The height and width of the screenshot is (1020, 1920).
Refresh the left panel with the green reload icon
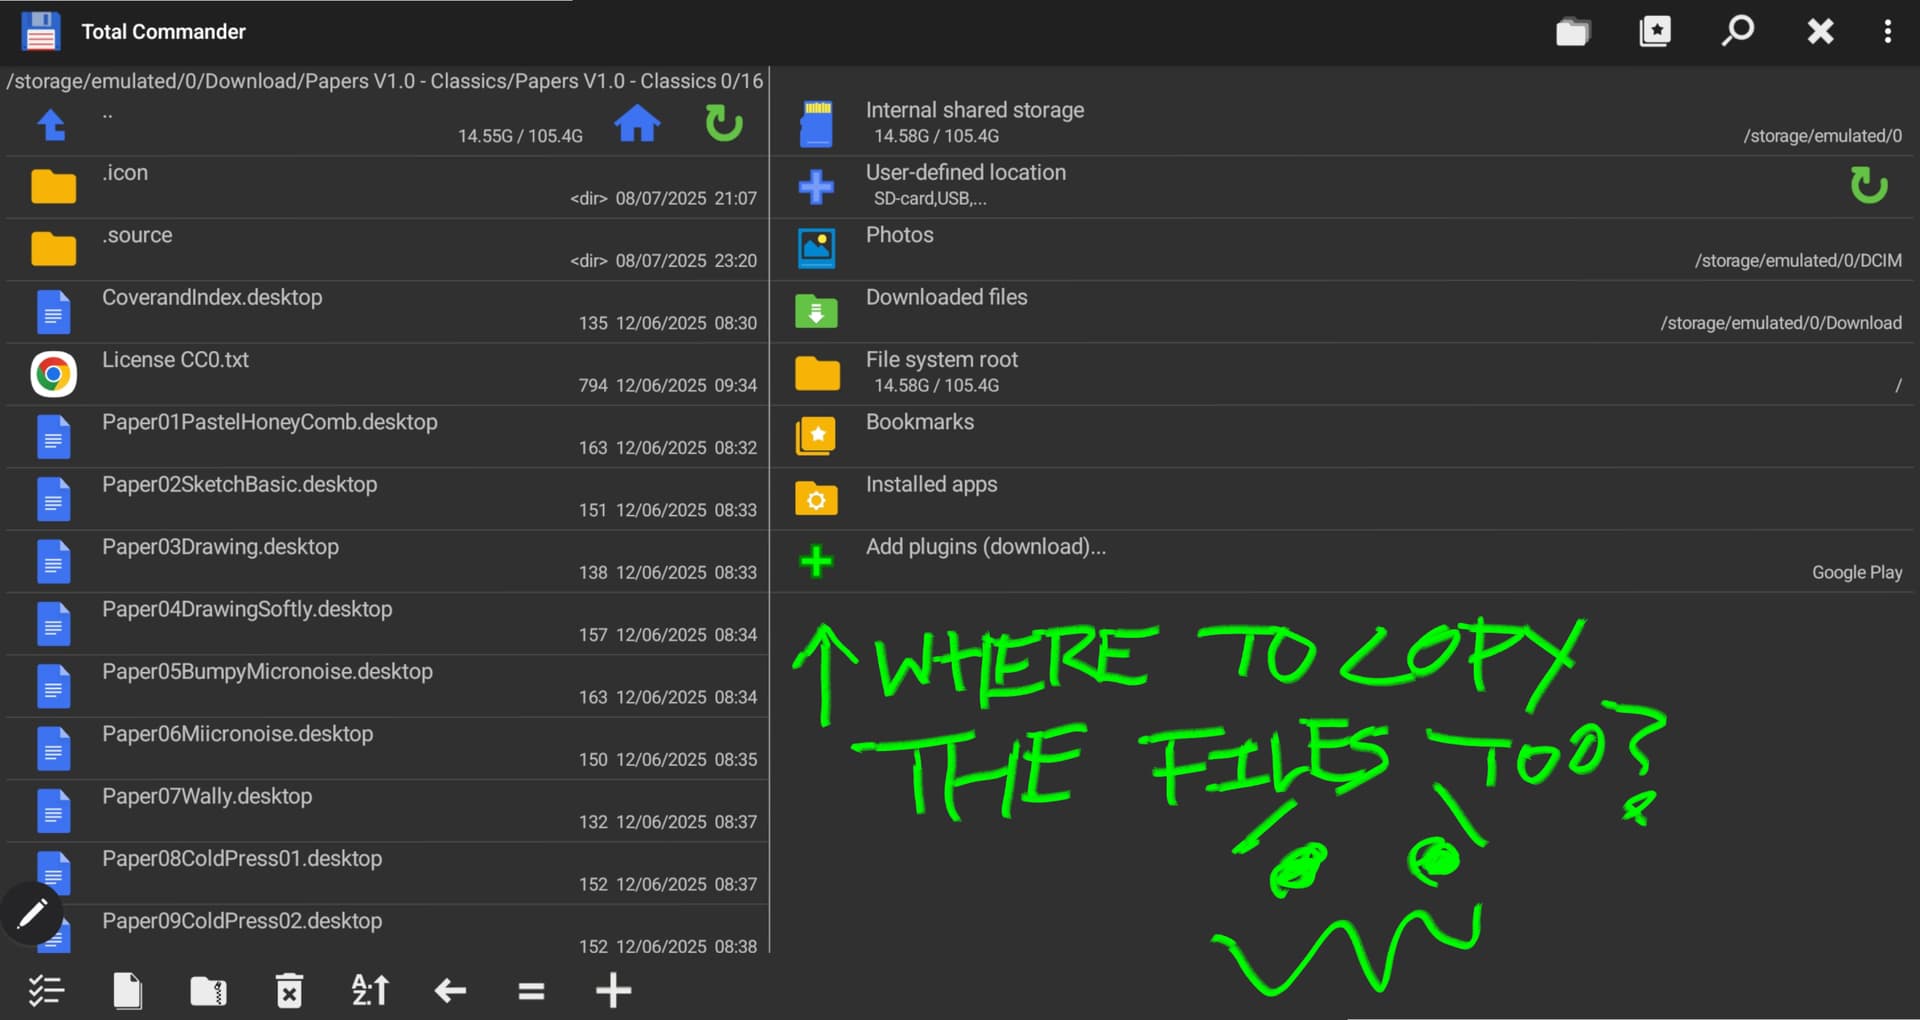tap(723, 124)
